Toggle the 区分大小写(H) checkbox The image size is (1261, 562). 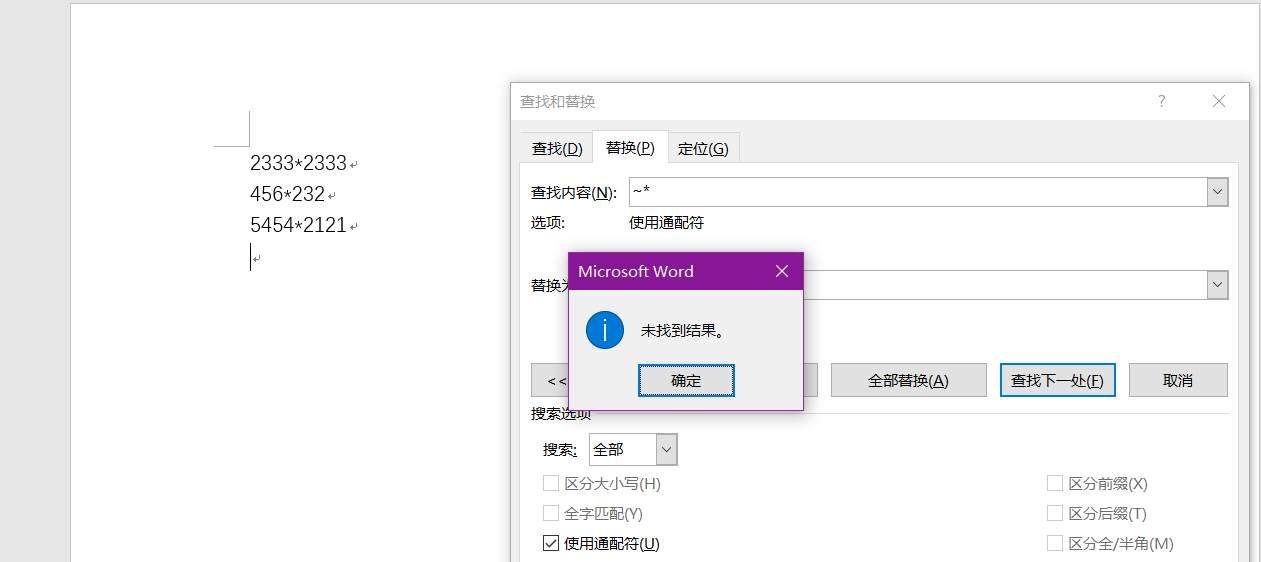coord(551,483)
